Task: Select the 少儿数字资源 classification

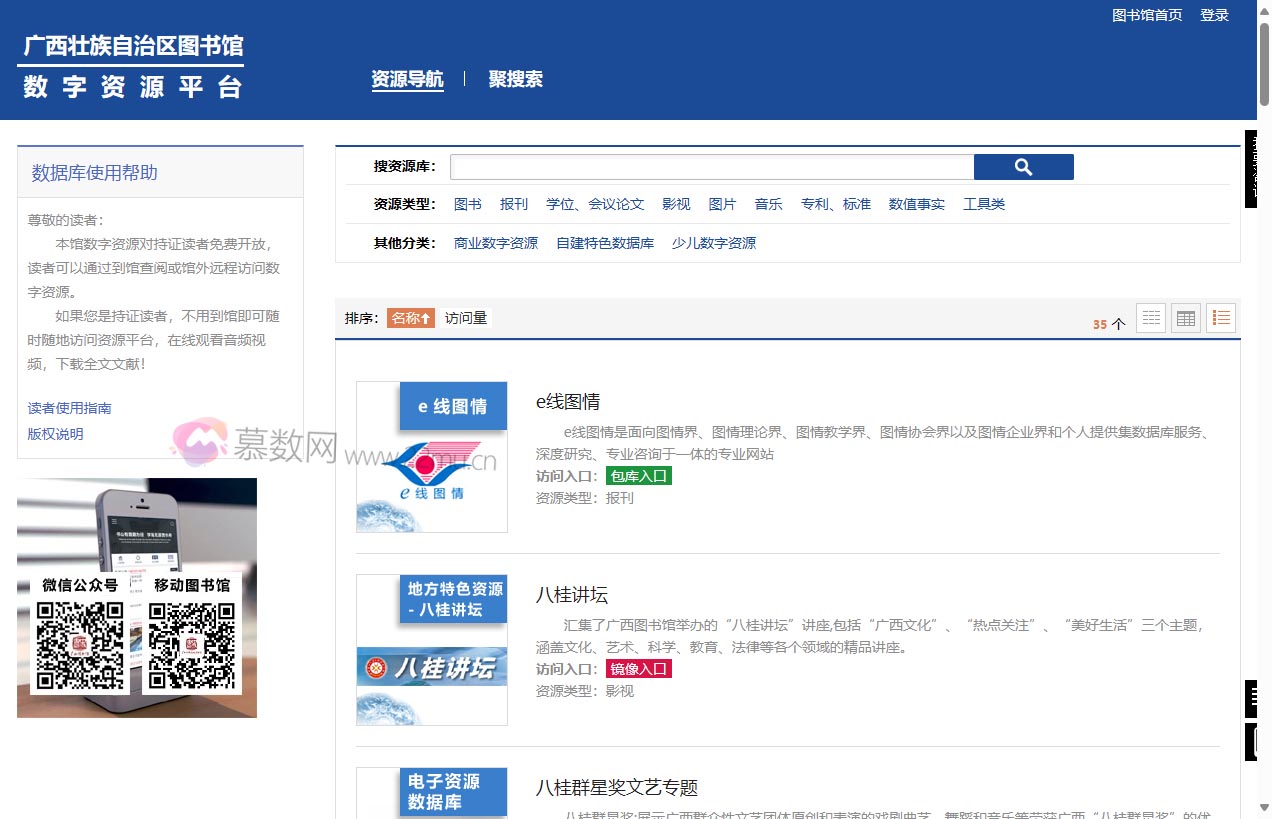Action: [713, 242]
